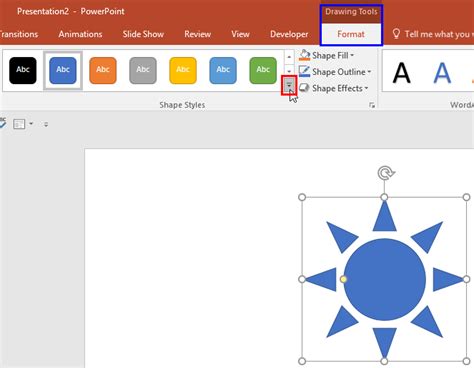Switch to the Format tab
Viewport: 474px width, 368px height.
click(351, 34)
